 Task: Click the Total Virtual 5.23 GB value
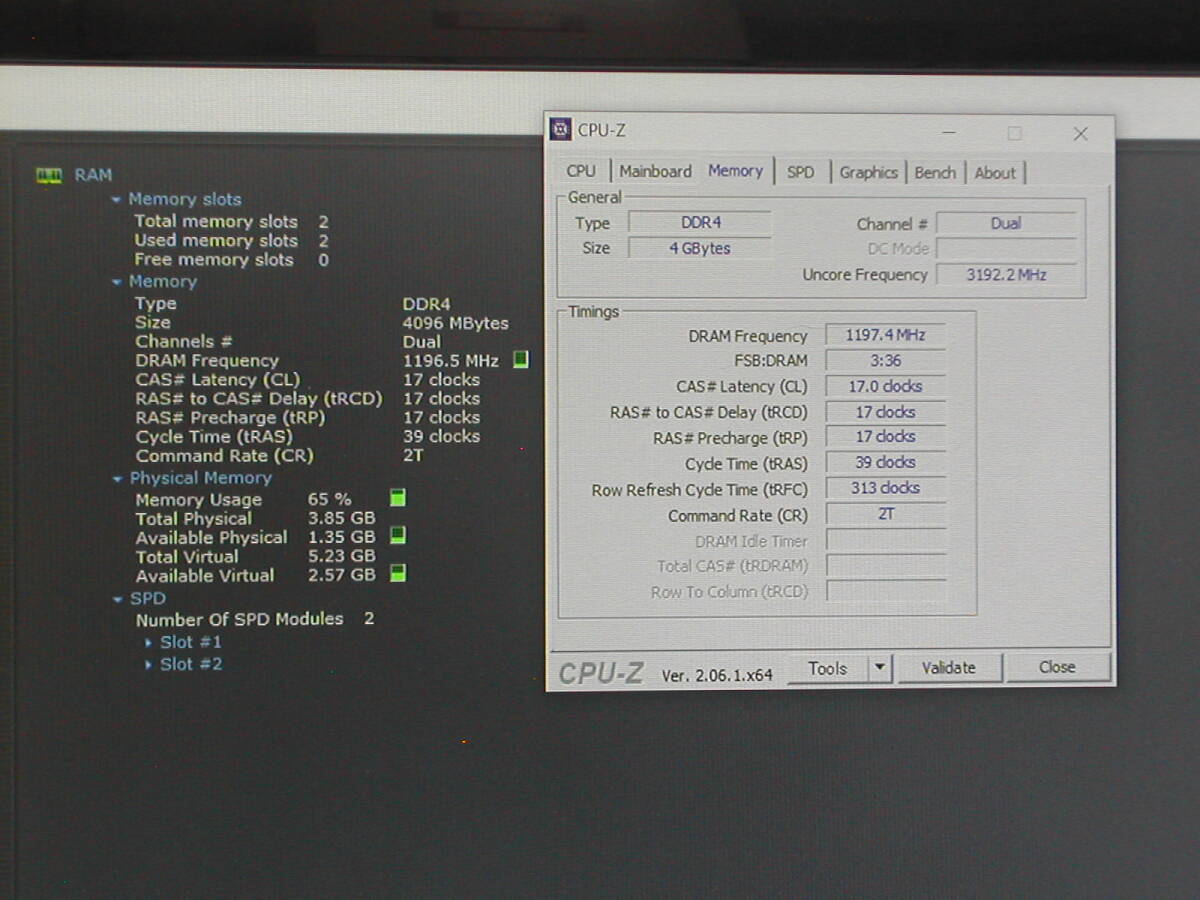point(341,556)
